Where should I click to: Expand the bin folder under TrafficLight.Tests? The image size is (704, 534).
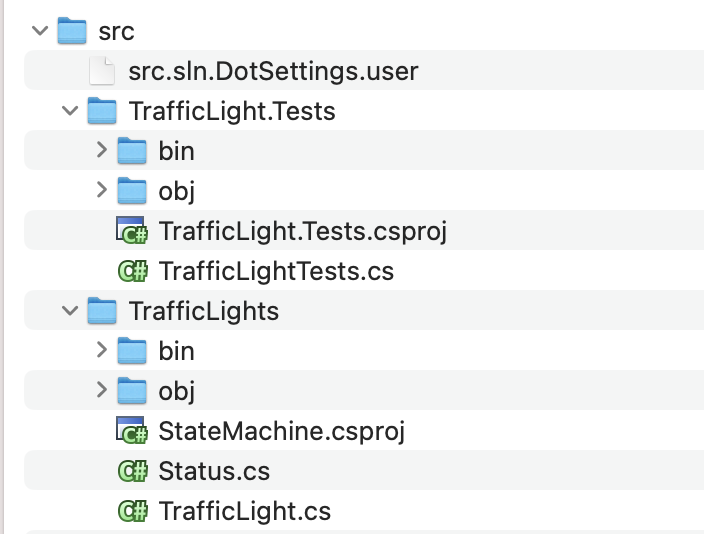tap(100, 151)
